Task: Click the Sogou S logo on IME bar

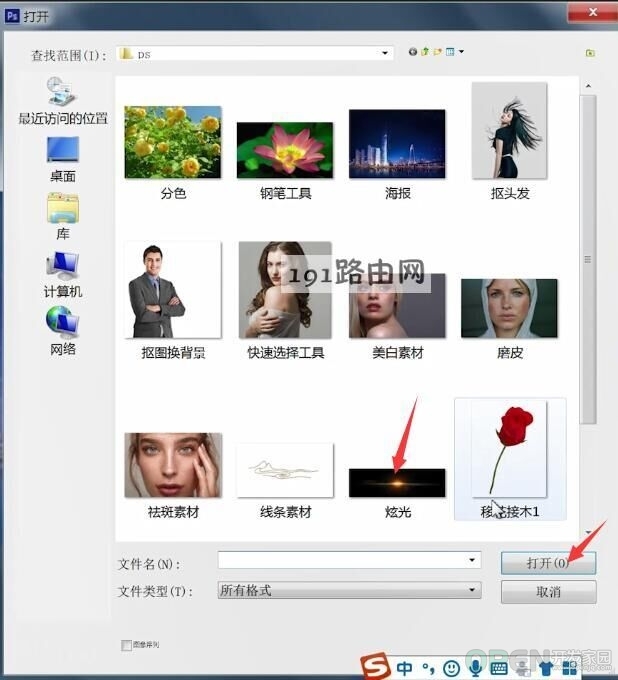Action: click(376, 666)
